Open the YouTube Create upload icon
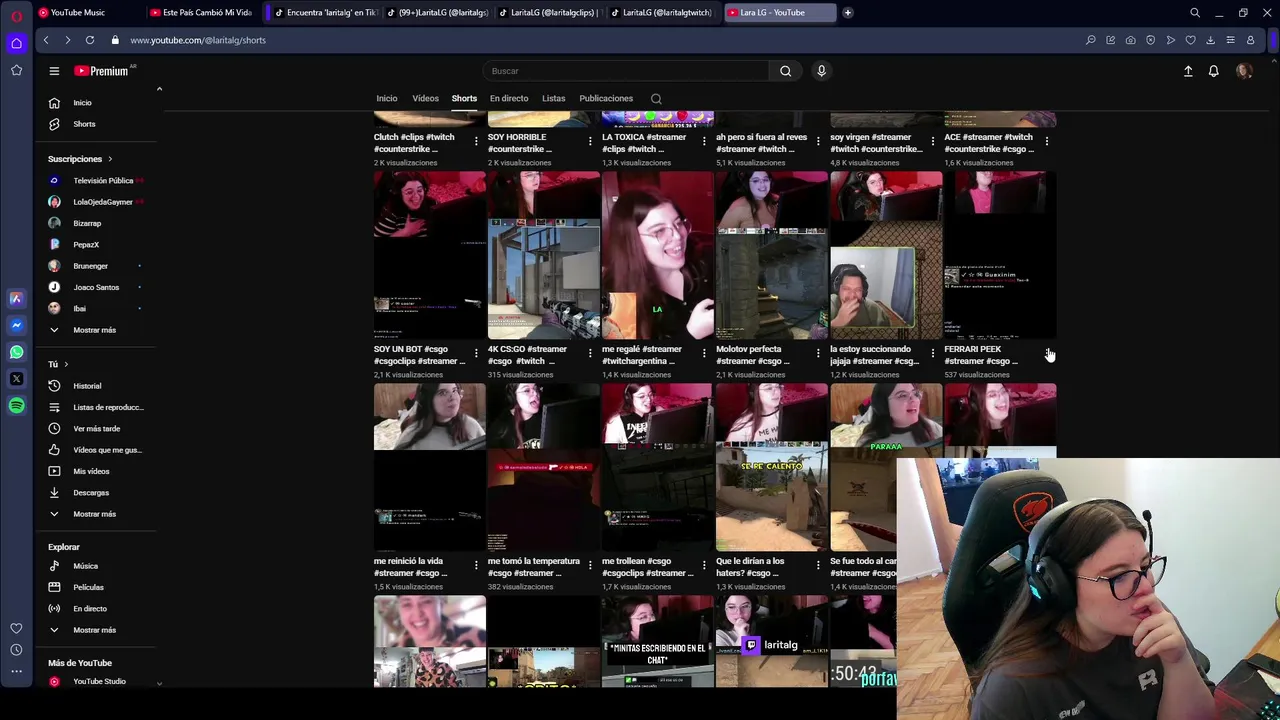Screen dimensions: 1280x720 (x=1188, y=71)
